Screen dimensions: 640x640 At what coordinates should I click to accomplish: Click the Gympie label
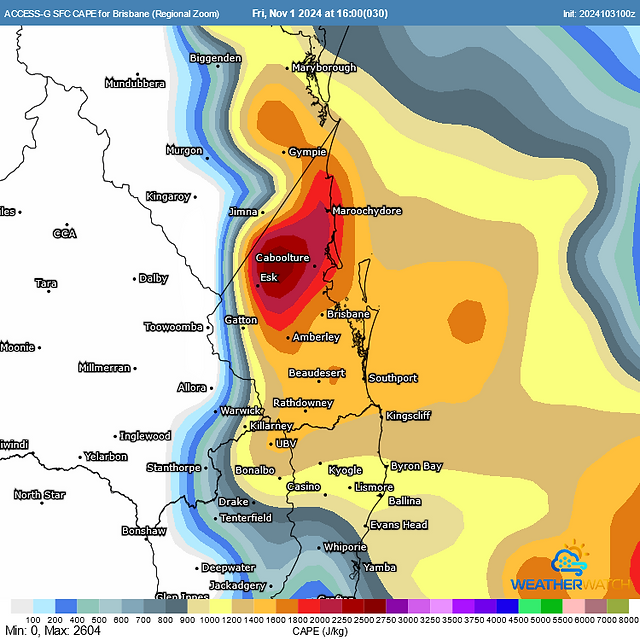(x=307, y=152)
